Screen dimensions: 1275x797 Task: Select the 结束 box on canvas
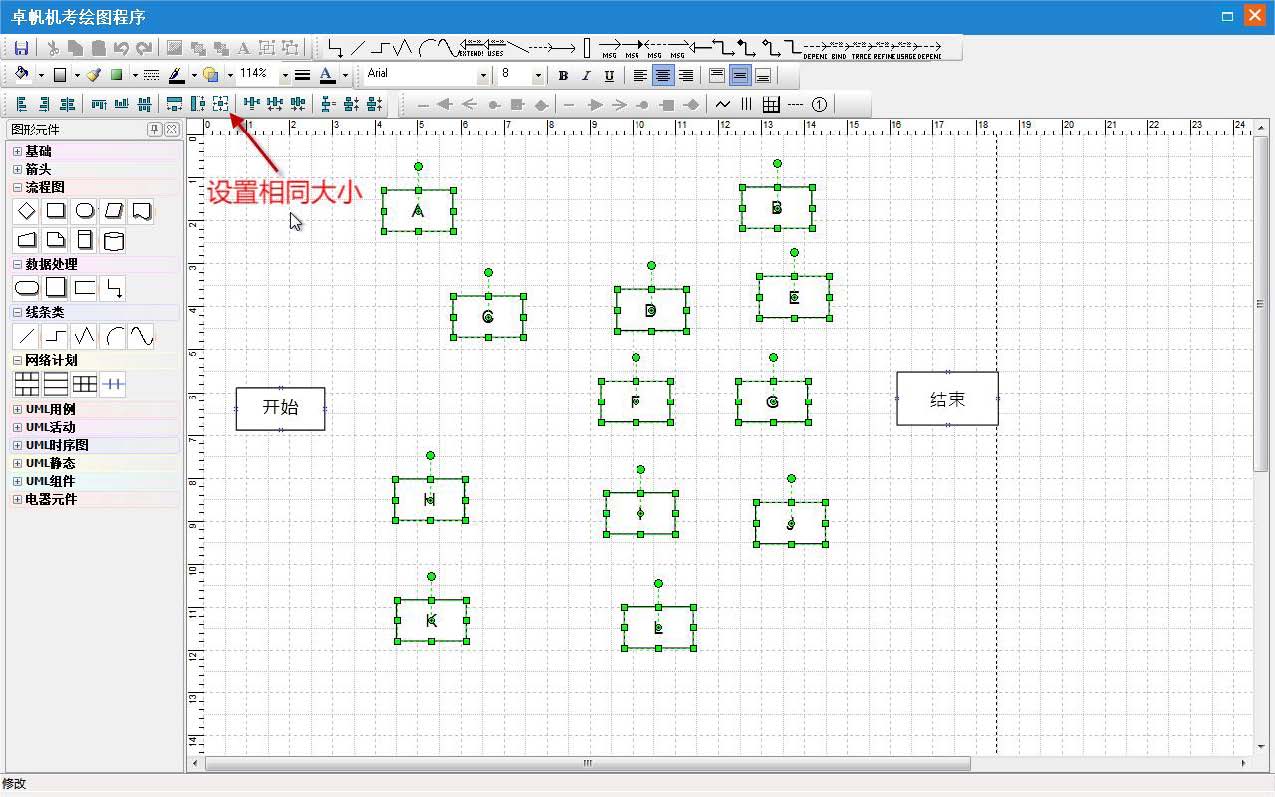tap(947, 398)
